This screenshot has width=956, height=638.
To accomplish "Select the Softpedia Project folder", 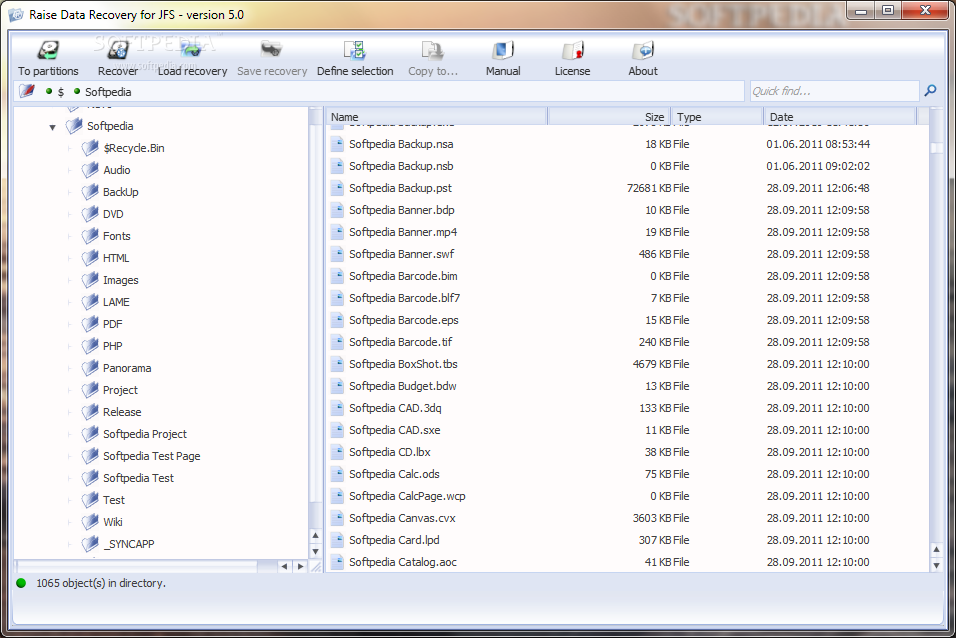I will pos(144,434).
